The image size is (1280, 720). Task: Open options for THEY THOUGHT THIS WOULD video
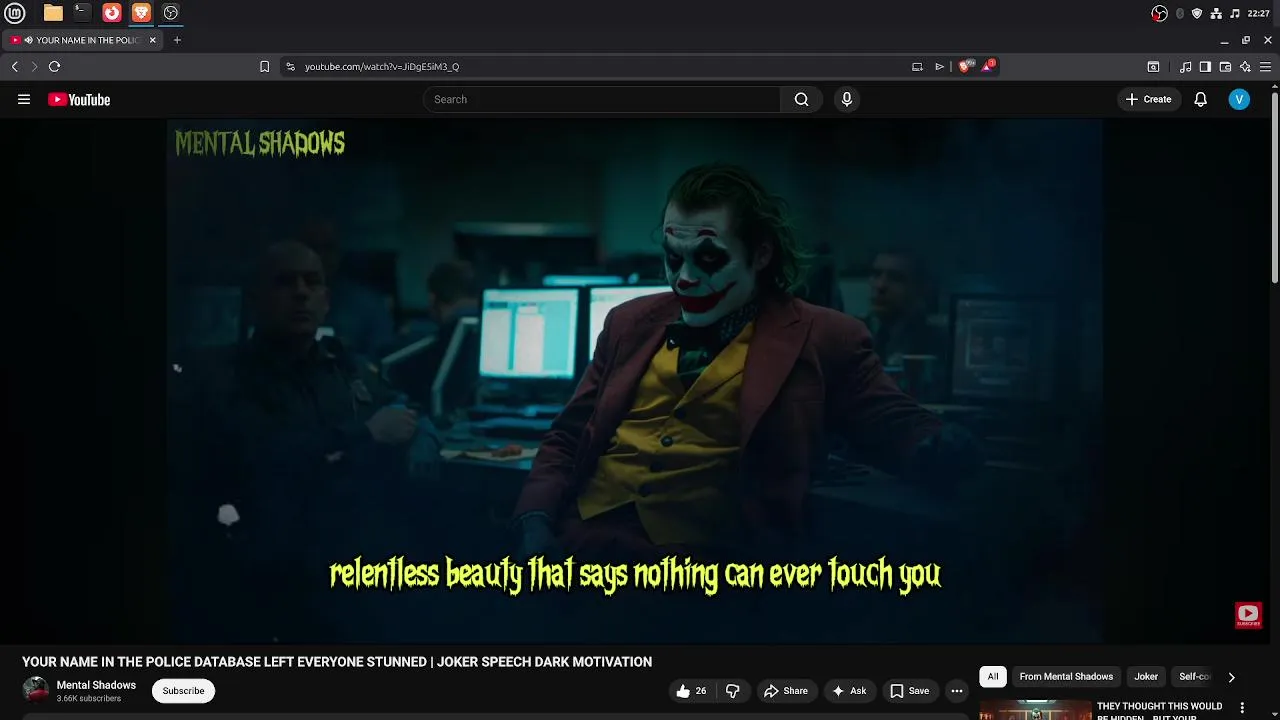1243,706
